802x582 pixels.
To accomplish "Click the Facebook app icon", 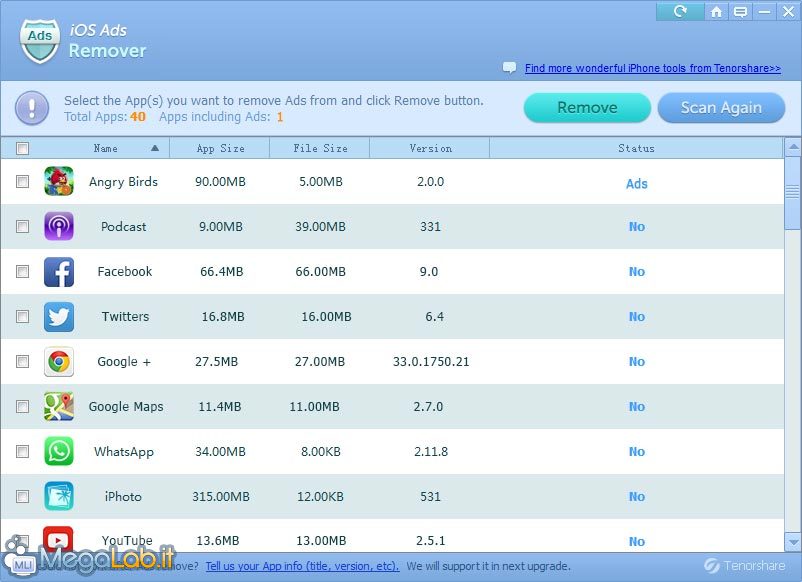I will pyautogui.click(x=59, y=271).
